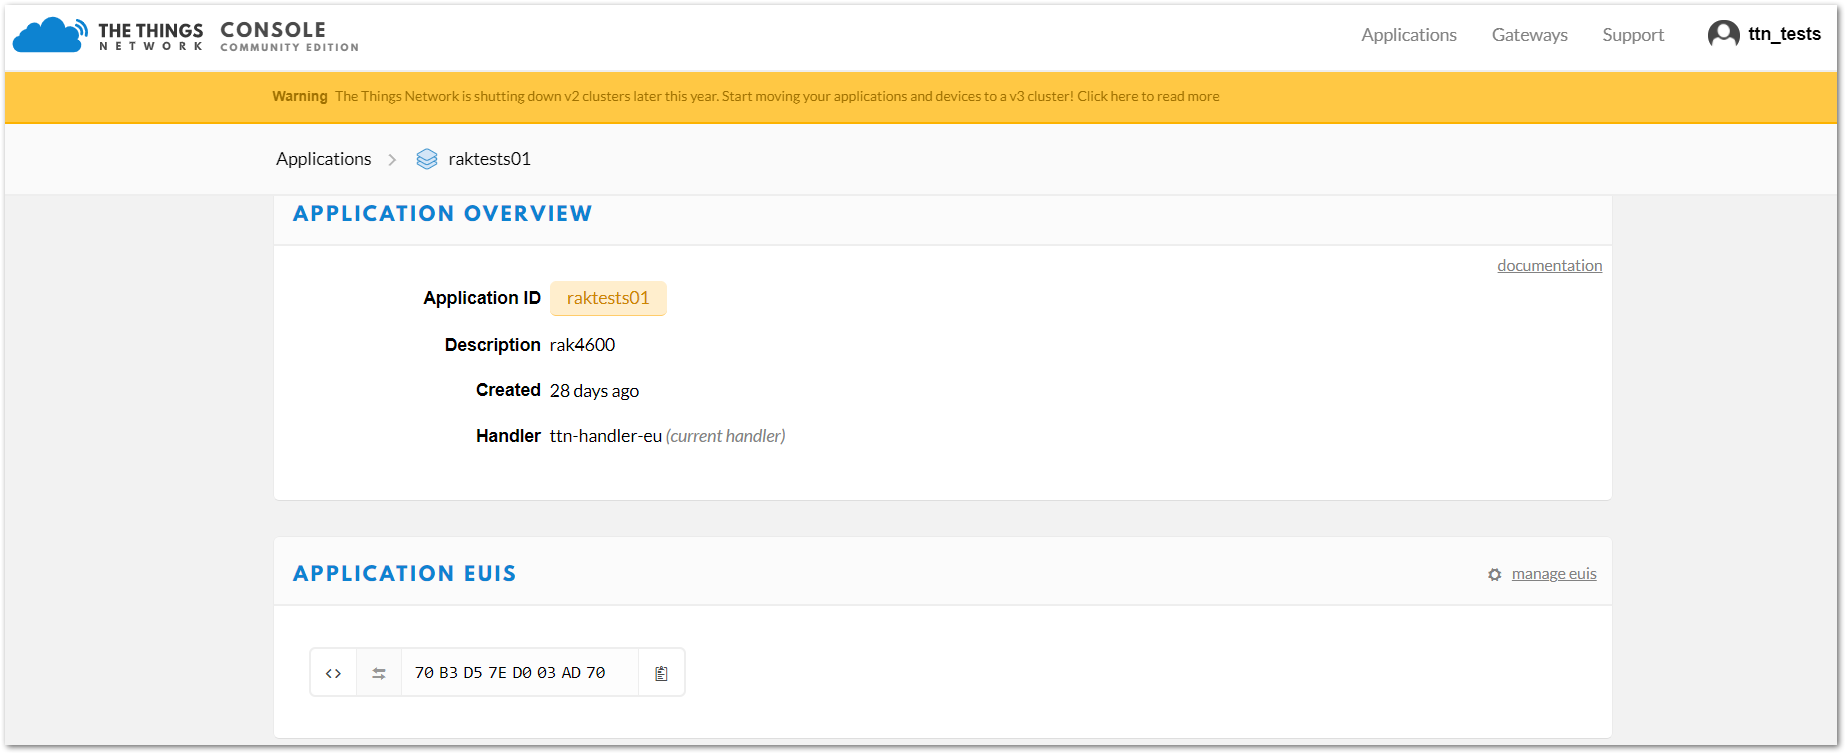
Task: Click the Handler field label
Action: point(508,436)
